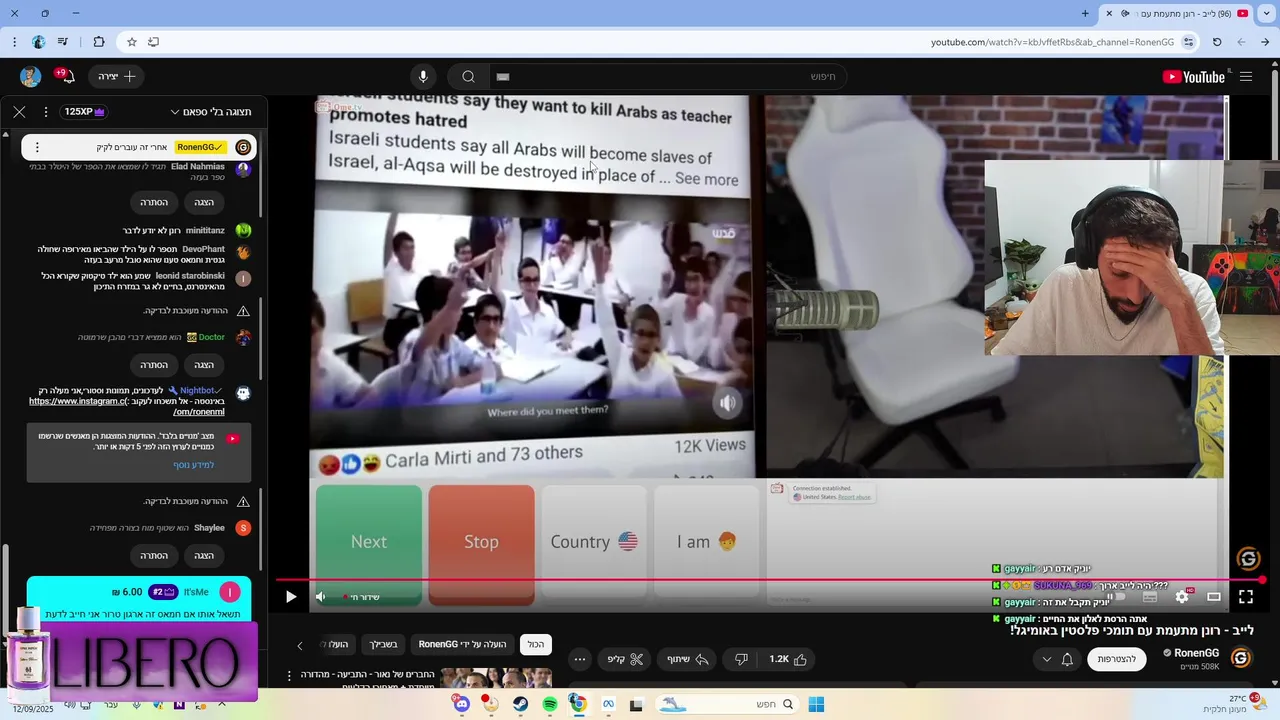The image size is (1280, 720).
Task: Open YouTube notifications bell
Action: click(x=68, y=77)
